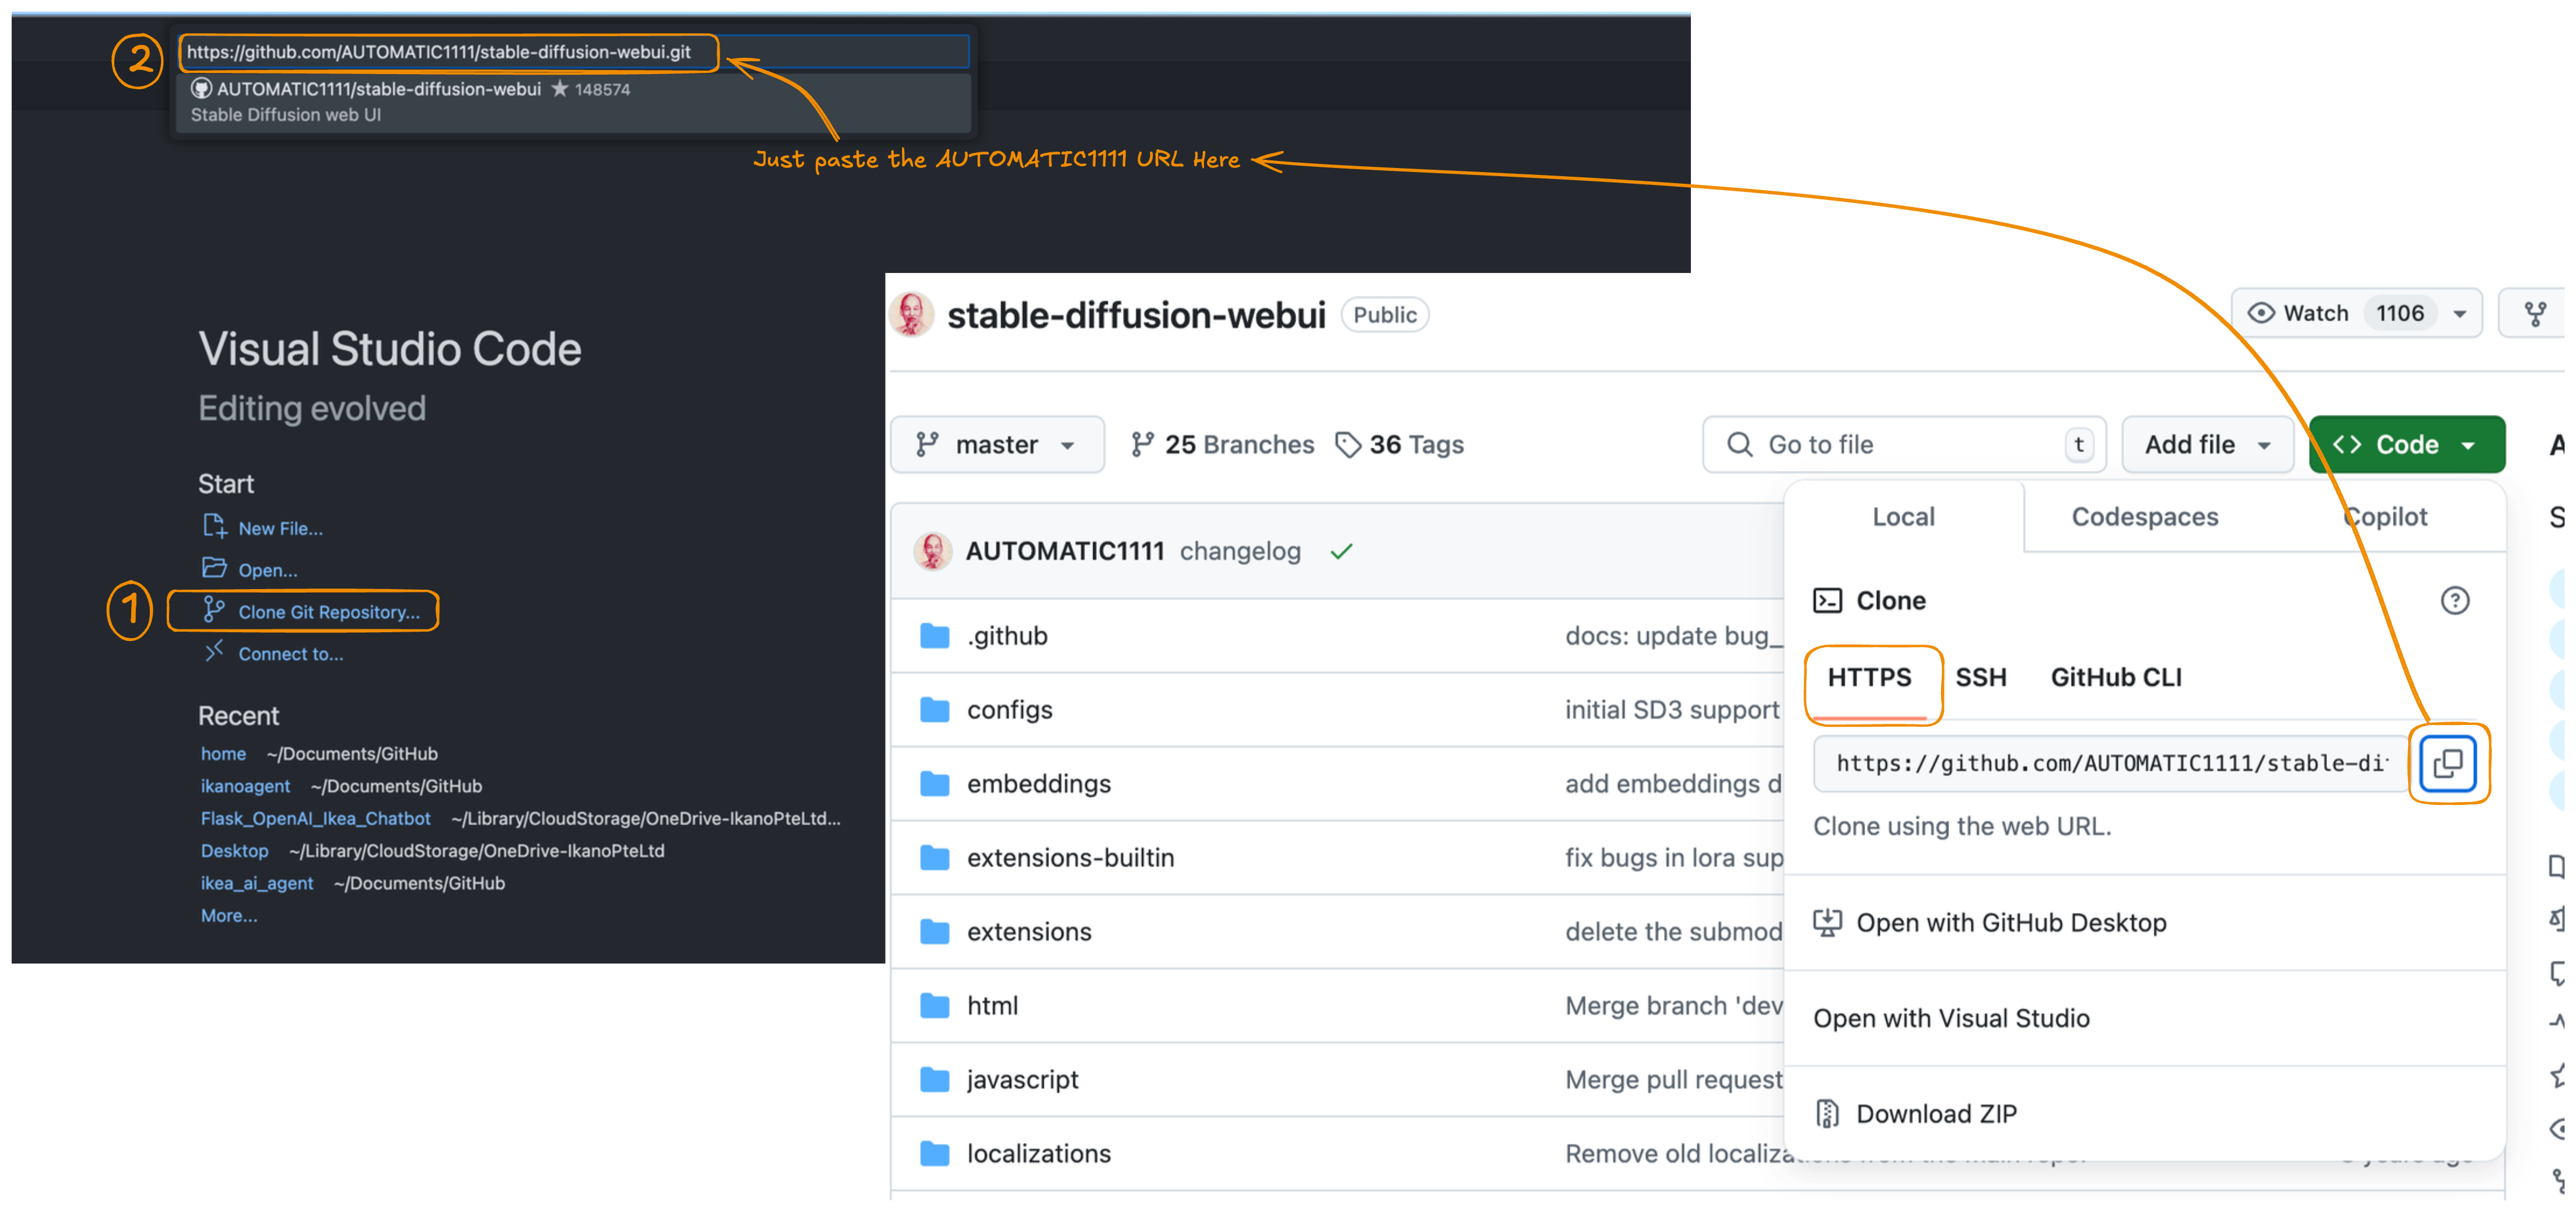Click AUTOMATIC1111 commit author avatar

click(932, 551)
